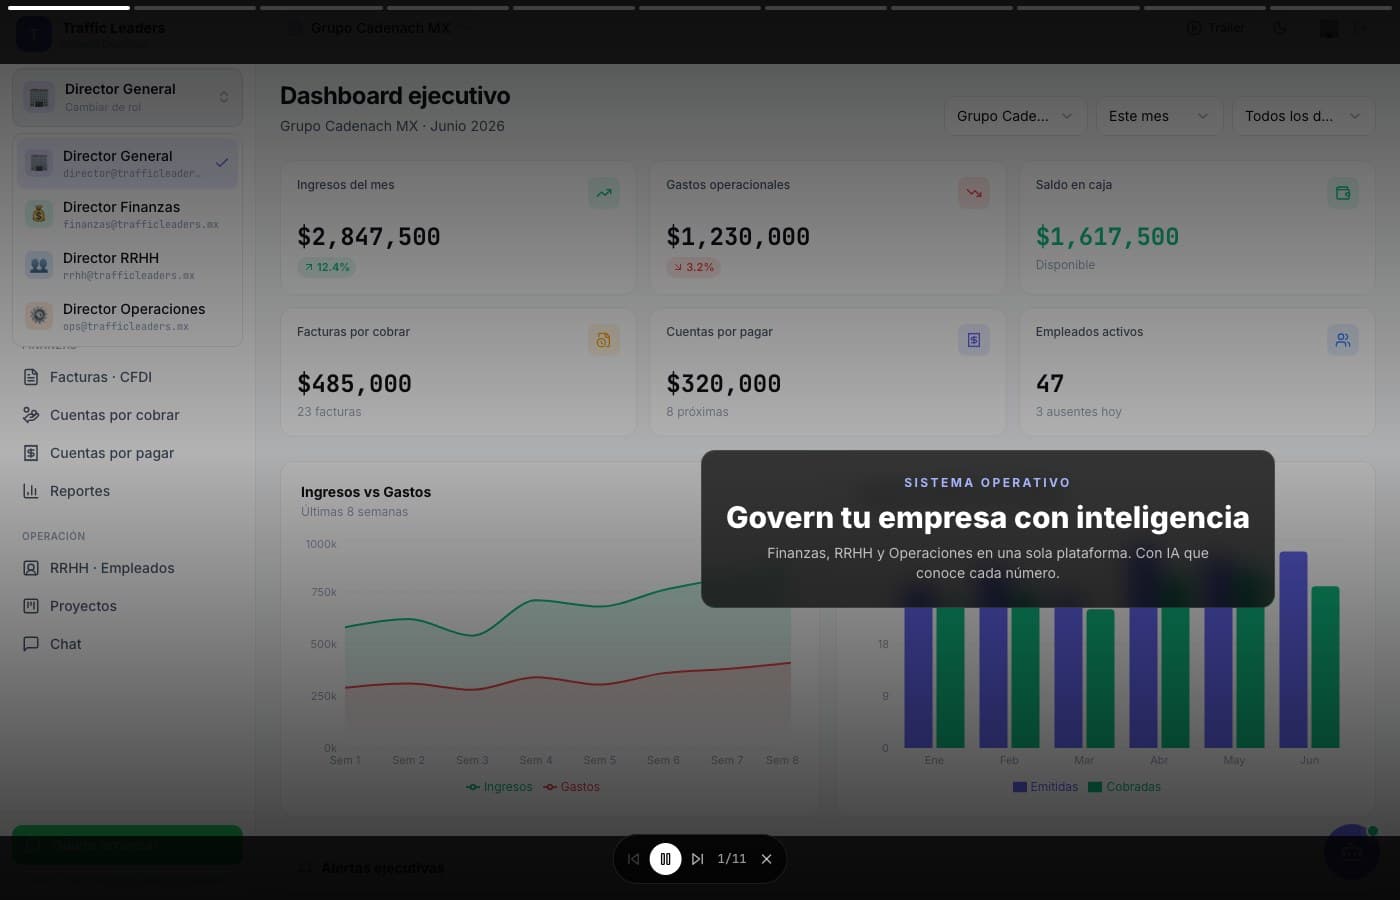This screenshot has width=1400, height=900.
Task: Skip to the next tour slide
Action: [697, 859]
